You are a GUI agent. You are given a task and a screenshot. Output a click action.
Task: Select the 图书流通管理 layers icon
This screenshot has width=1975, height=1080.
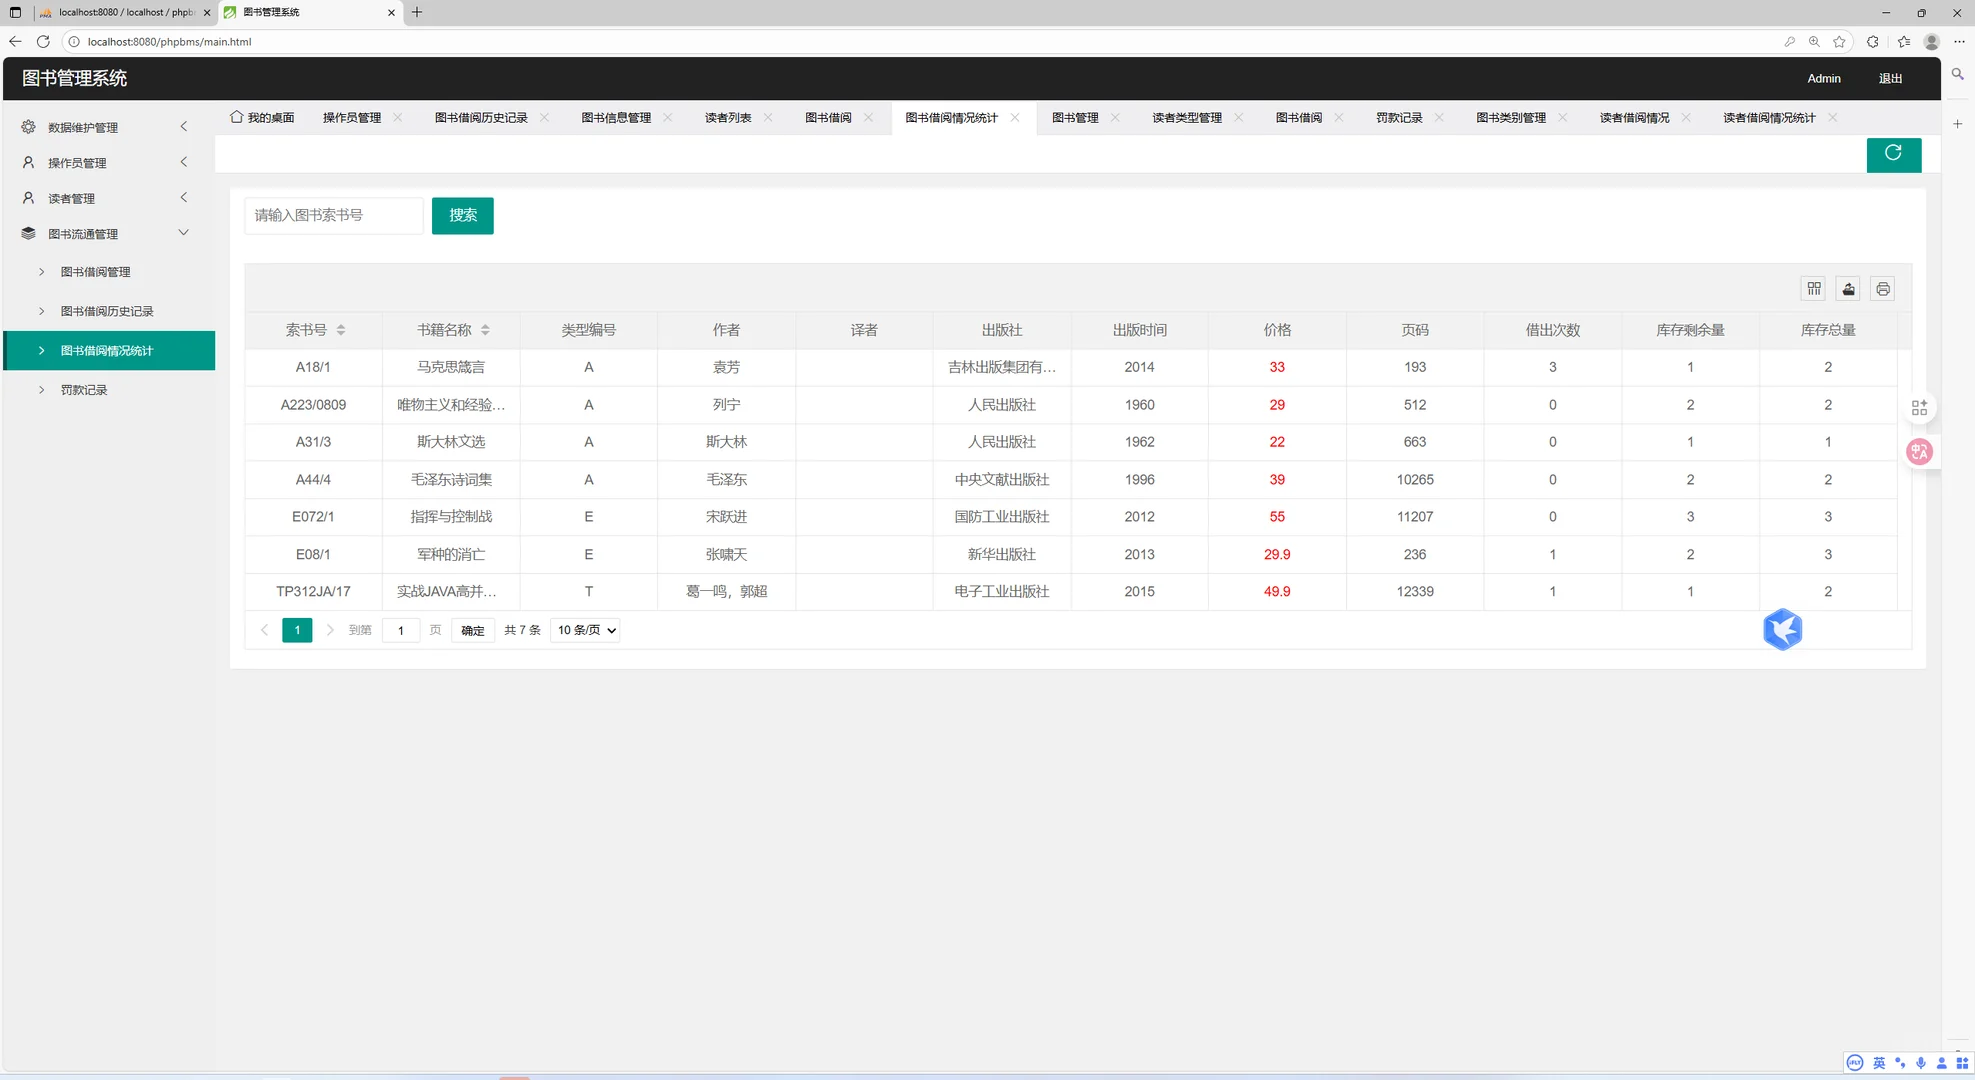(27, 232)
